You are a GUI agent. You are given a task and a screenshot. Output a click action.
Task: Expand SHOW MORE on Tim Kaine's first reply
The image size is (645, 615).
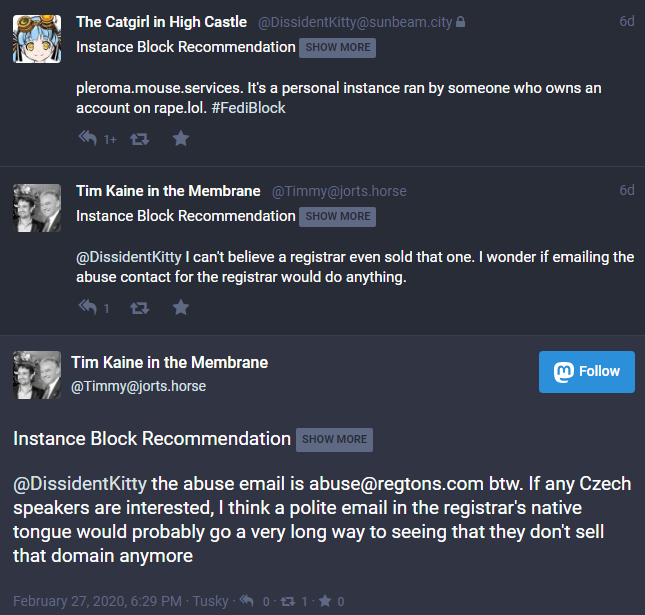click(337, 216)
